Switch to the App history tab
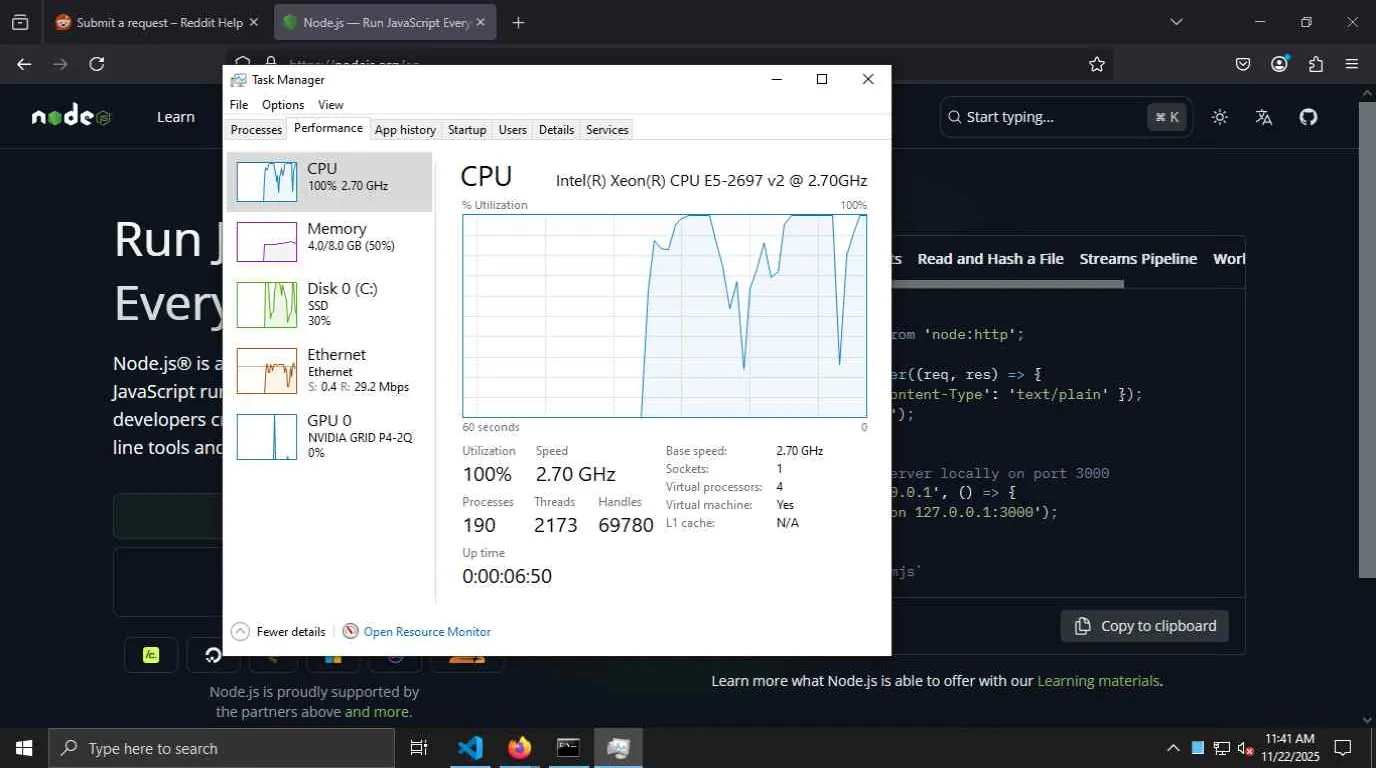The height and width of the screenshot is (768, 1376). [x=405, y=130]
